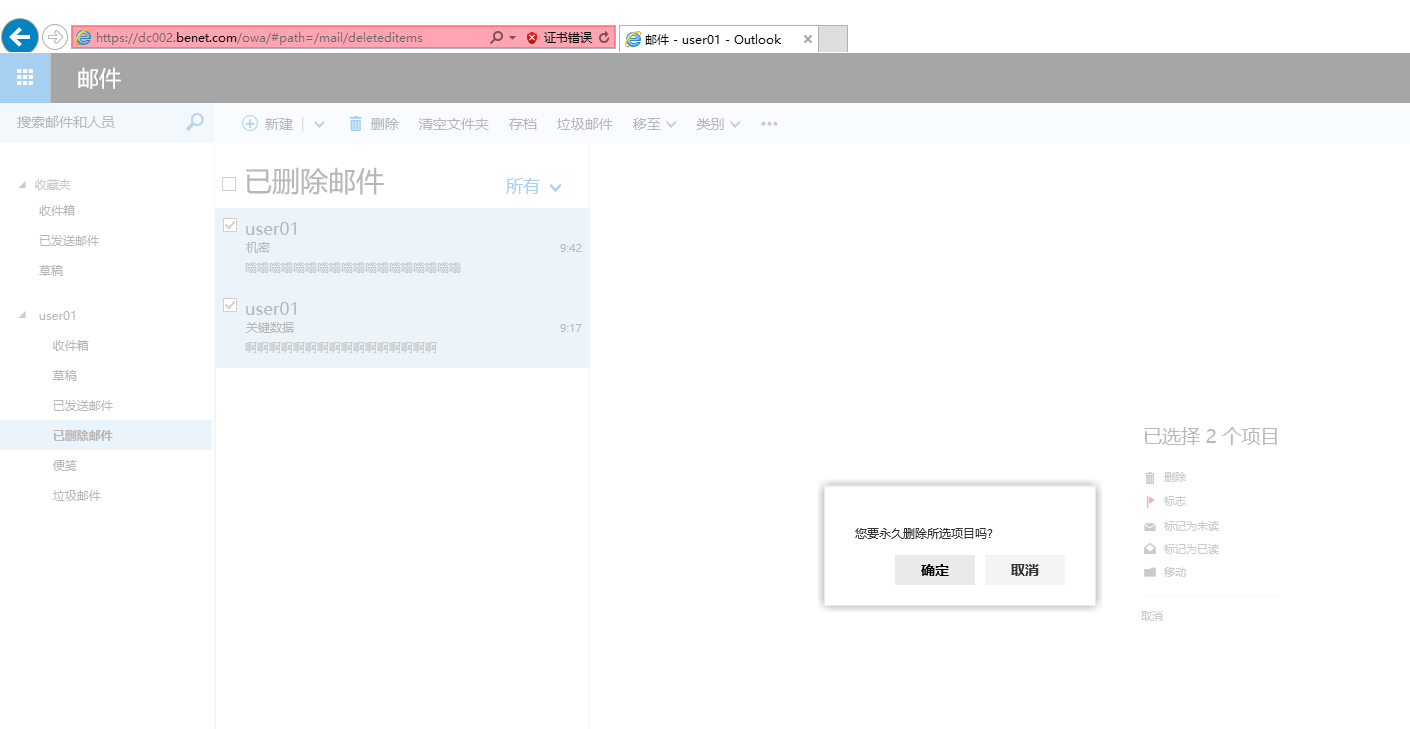The image size is (1410, 729).
Task: Click the IE page icon in address bar
Action: 84,38
